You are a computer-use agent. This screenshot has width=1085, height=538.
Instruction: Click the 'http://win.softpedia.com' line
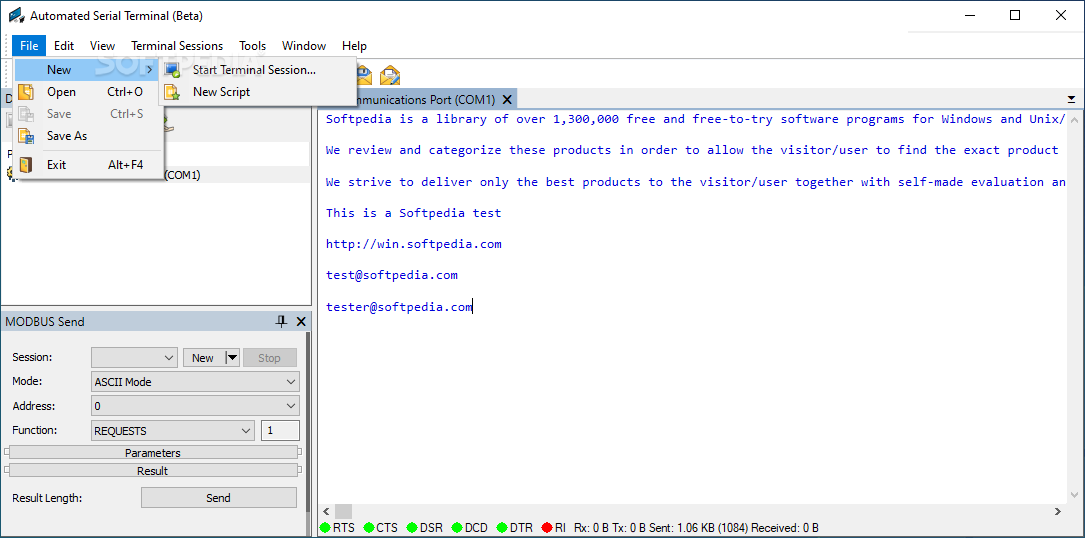pos(413,244)
